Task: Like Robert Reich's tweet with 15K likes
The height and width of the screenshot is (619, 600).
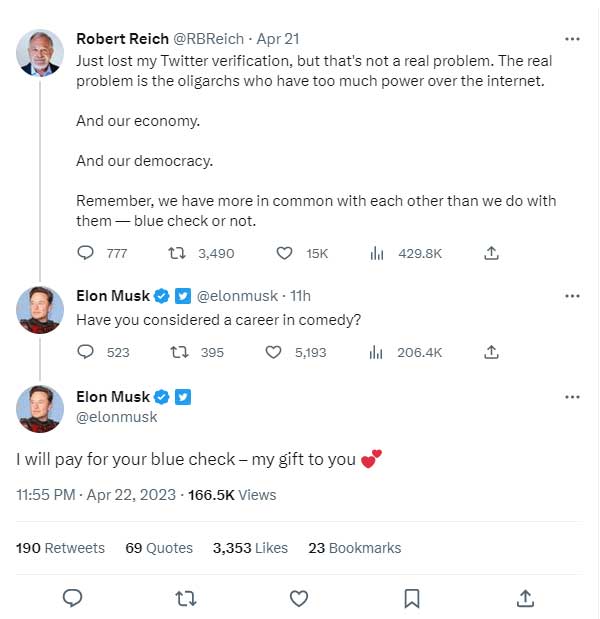Action: click(x=284, y=253)
